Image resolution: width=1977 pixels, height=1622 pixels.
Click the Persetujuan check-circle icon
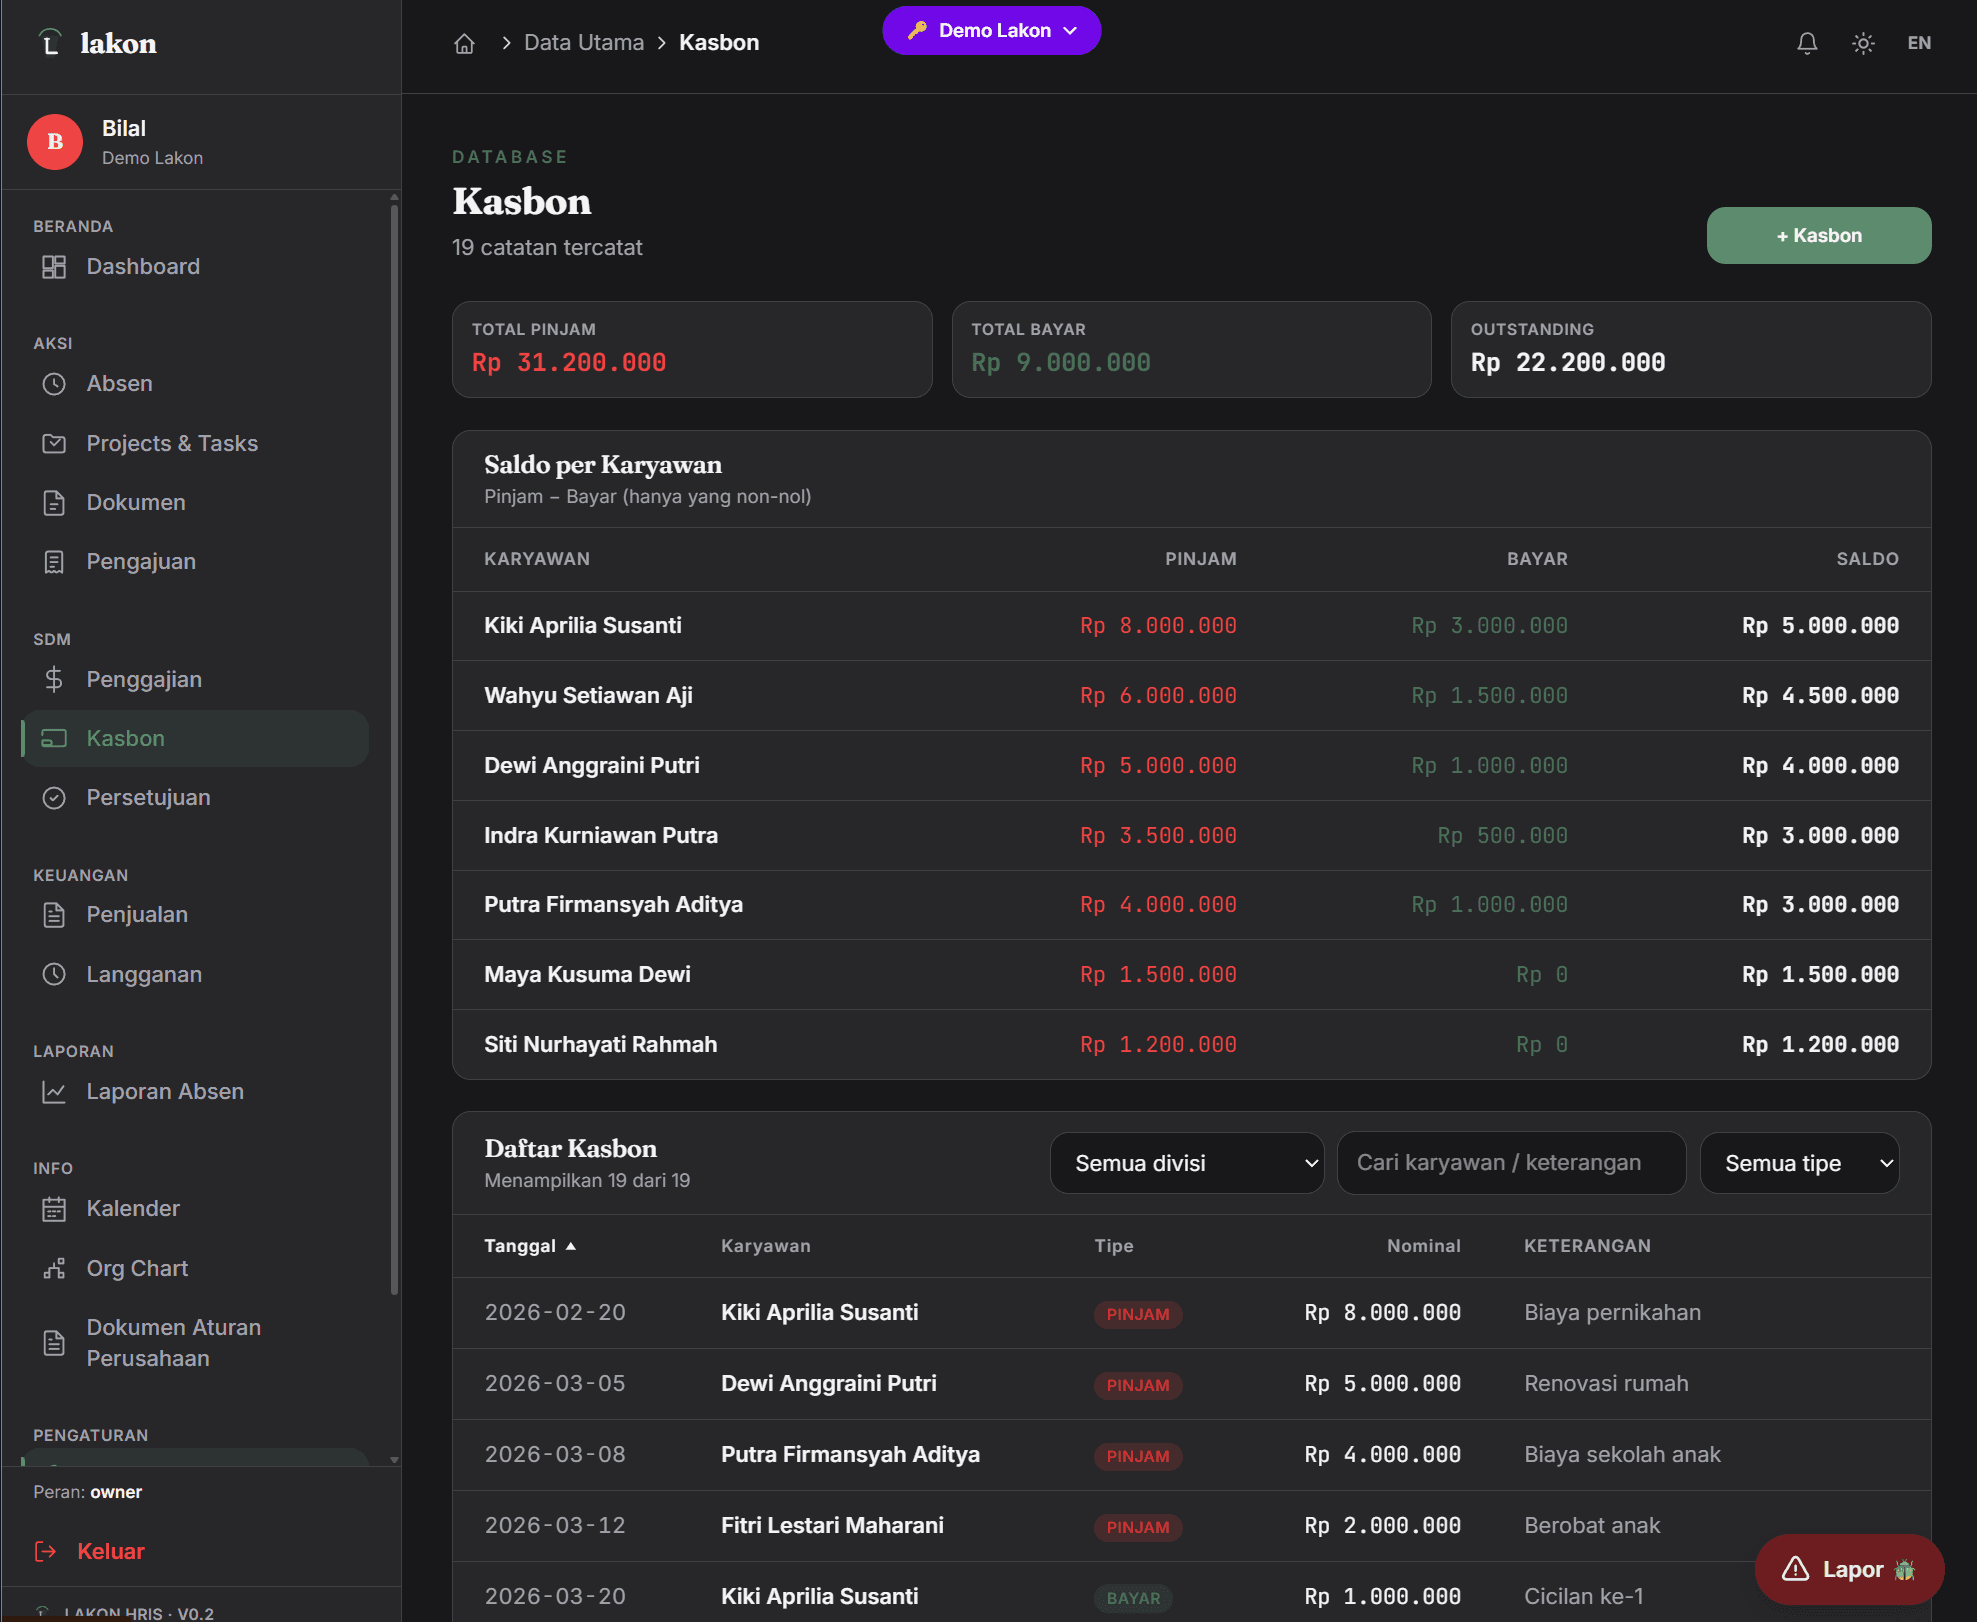(54, 798)
